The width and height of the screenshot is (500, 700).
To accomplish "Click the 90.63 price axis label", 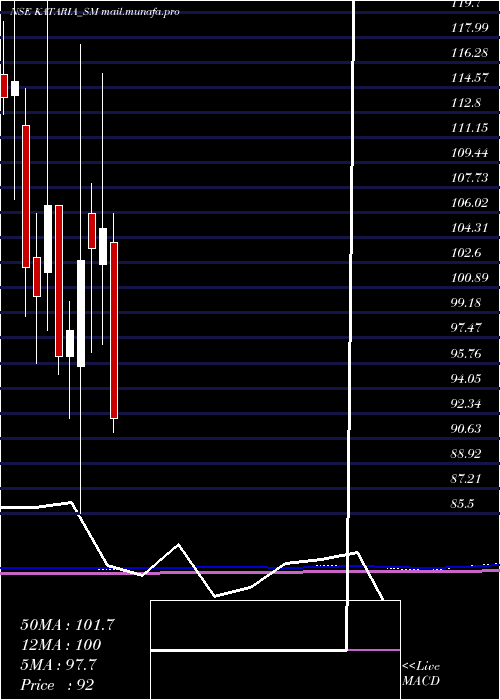I will point(466,429).
